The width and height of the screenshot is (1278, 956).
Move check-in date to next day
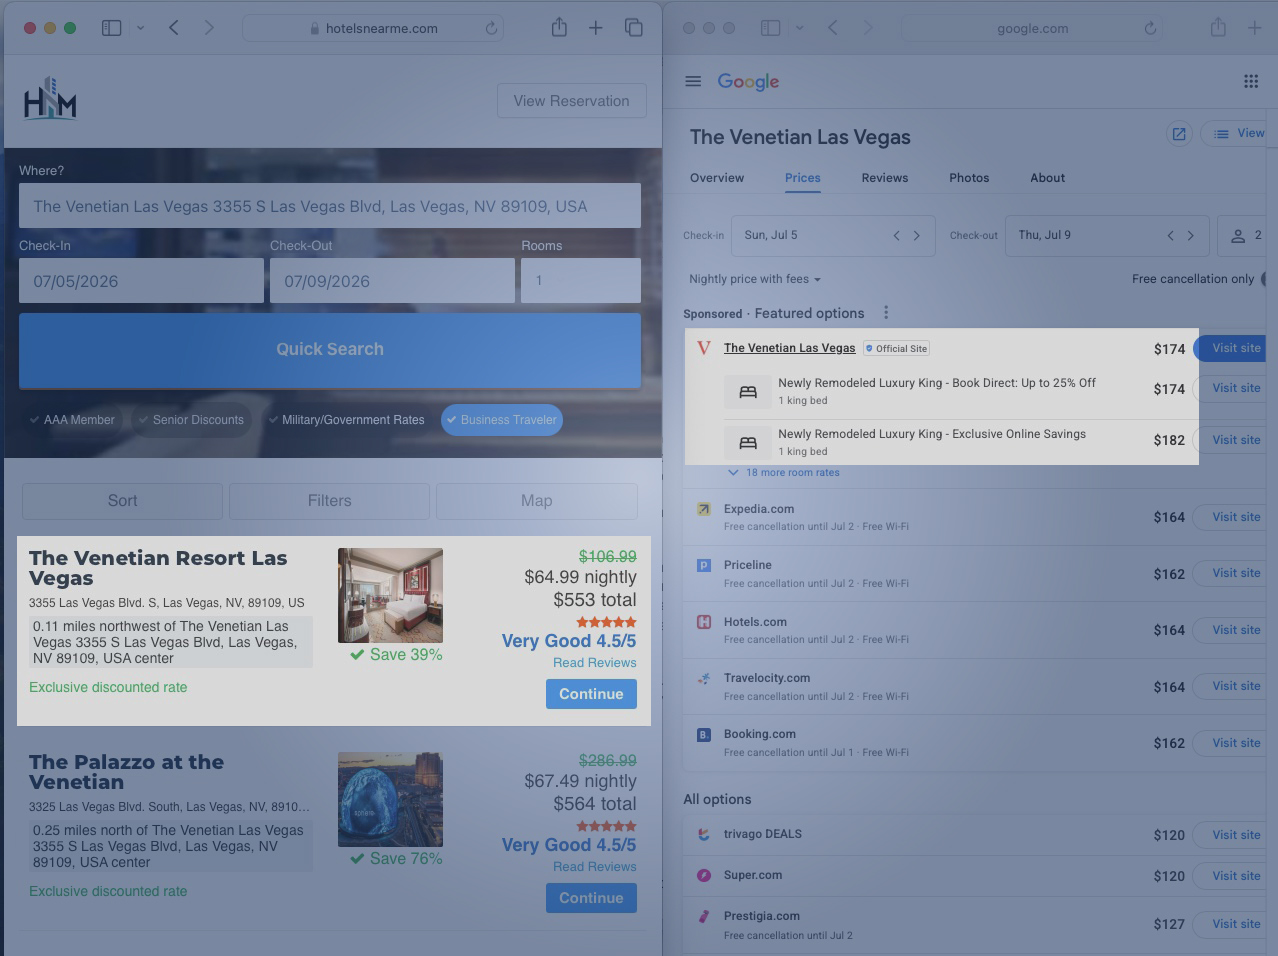pyautogui.click(x=916, y=236)
